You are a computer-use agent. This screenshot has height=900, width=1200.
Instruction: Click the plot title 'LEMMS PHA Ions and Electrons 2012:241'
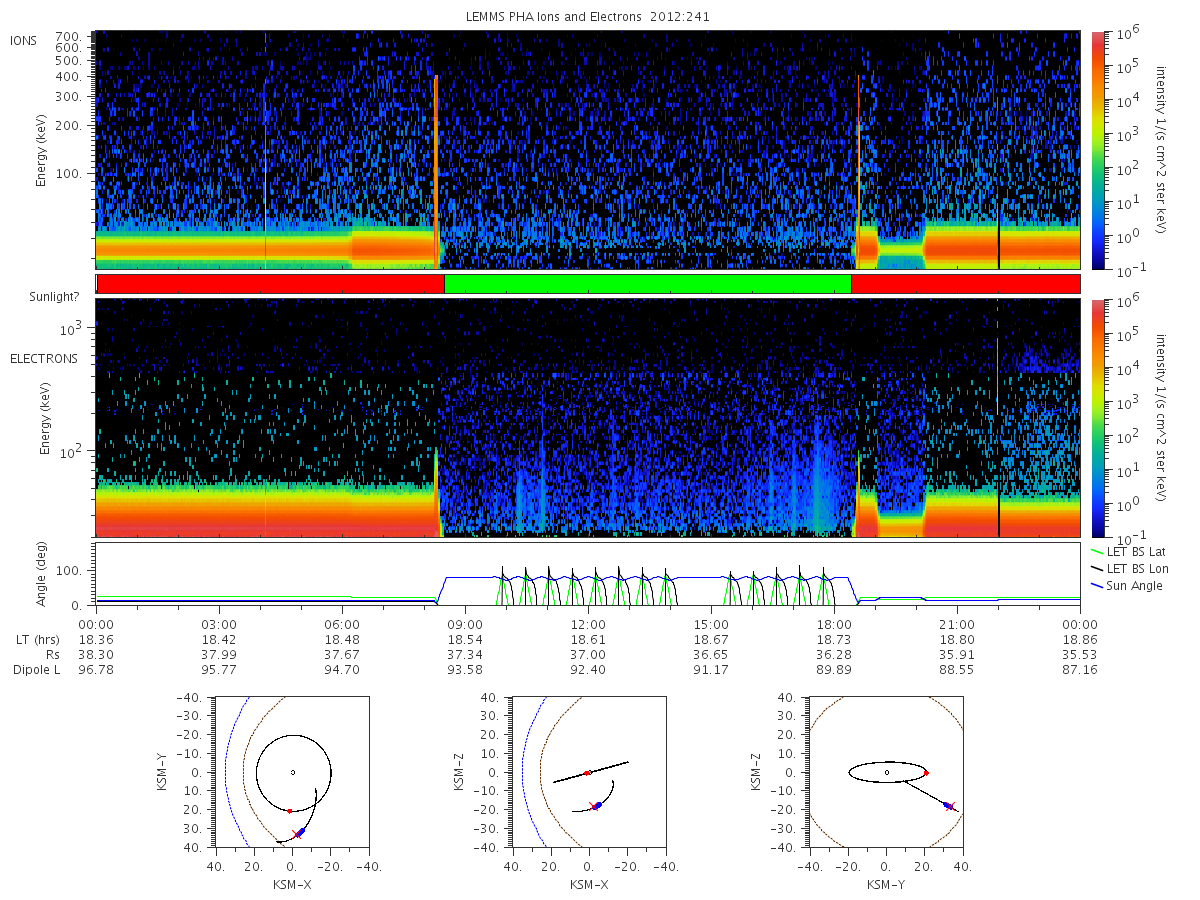point(586,17)
